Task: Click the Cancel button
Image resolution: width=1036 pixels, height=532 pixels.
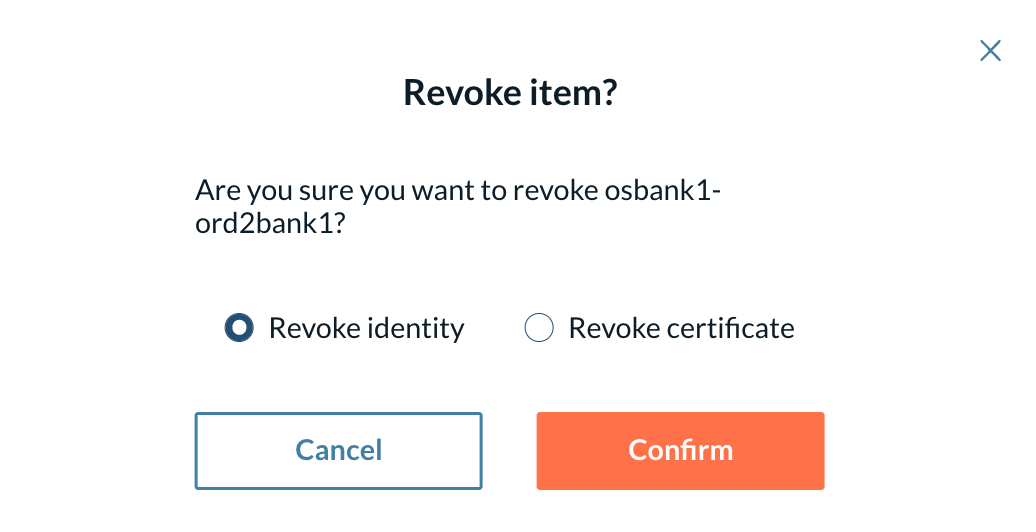Action: [338, 451]
